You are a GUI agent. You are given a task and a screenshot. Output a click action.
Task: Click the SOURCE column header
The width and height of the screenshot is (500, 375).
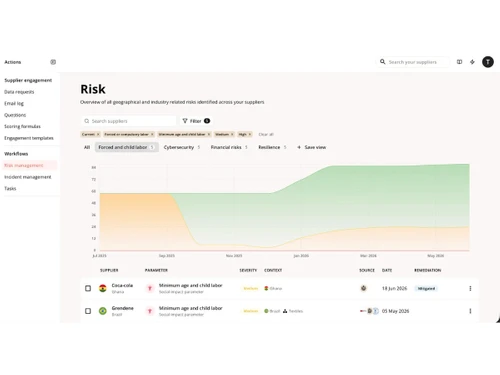pyautogui.click(x=367, y=270)
